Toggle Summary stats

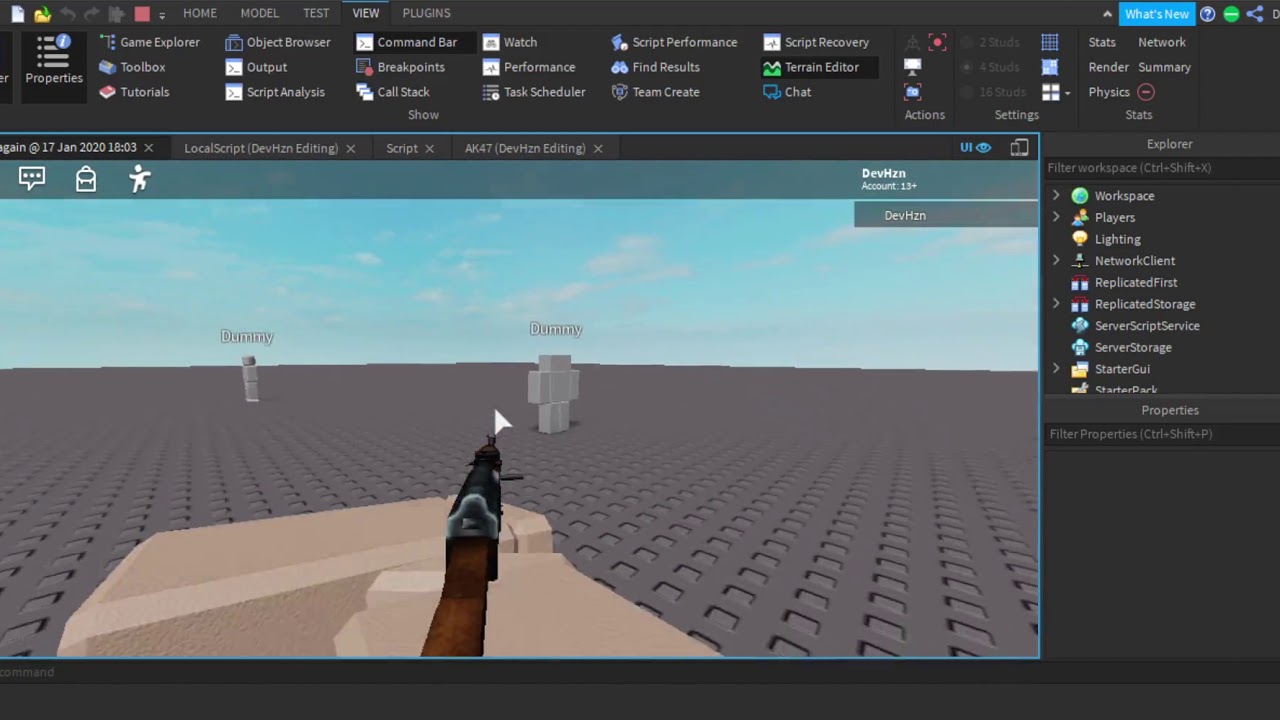pyautogui.click(x=1164, y=67)
